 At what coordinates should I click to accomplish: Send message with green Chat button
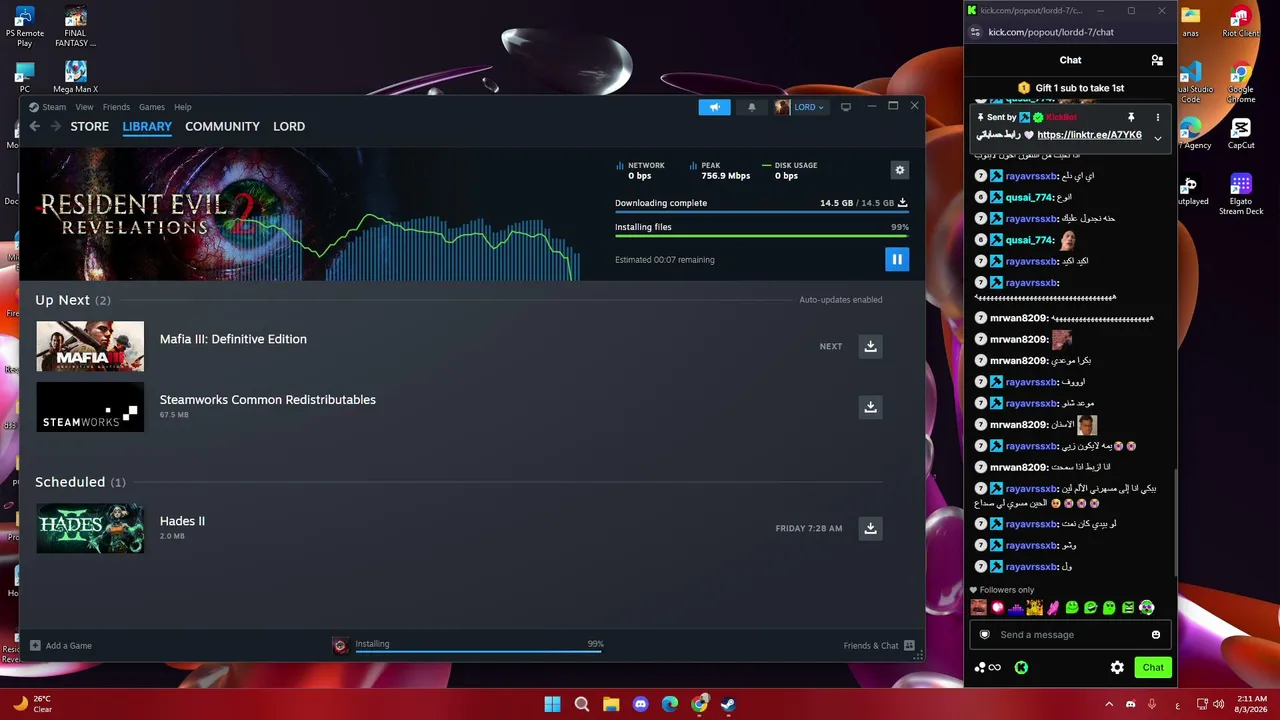tap(1153, 667)
